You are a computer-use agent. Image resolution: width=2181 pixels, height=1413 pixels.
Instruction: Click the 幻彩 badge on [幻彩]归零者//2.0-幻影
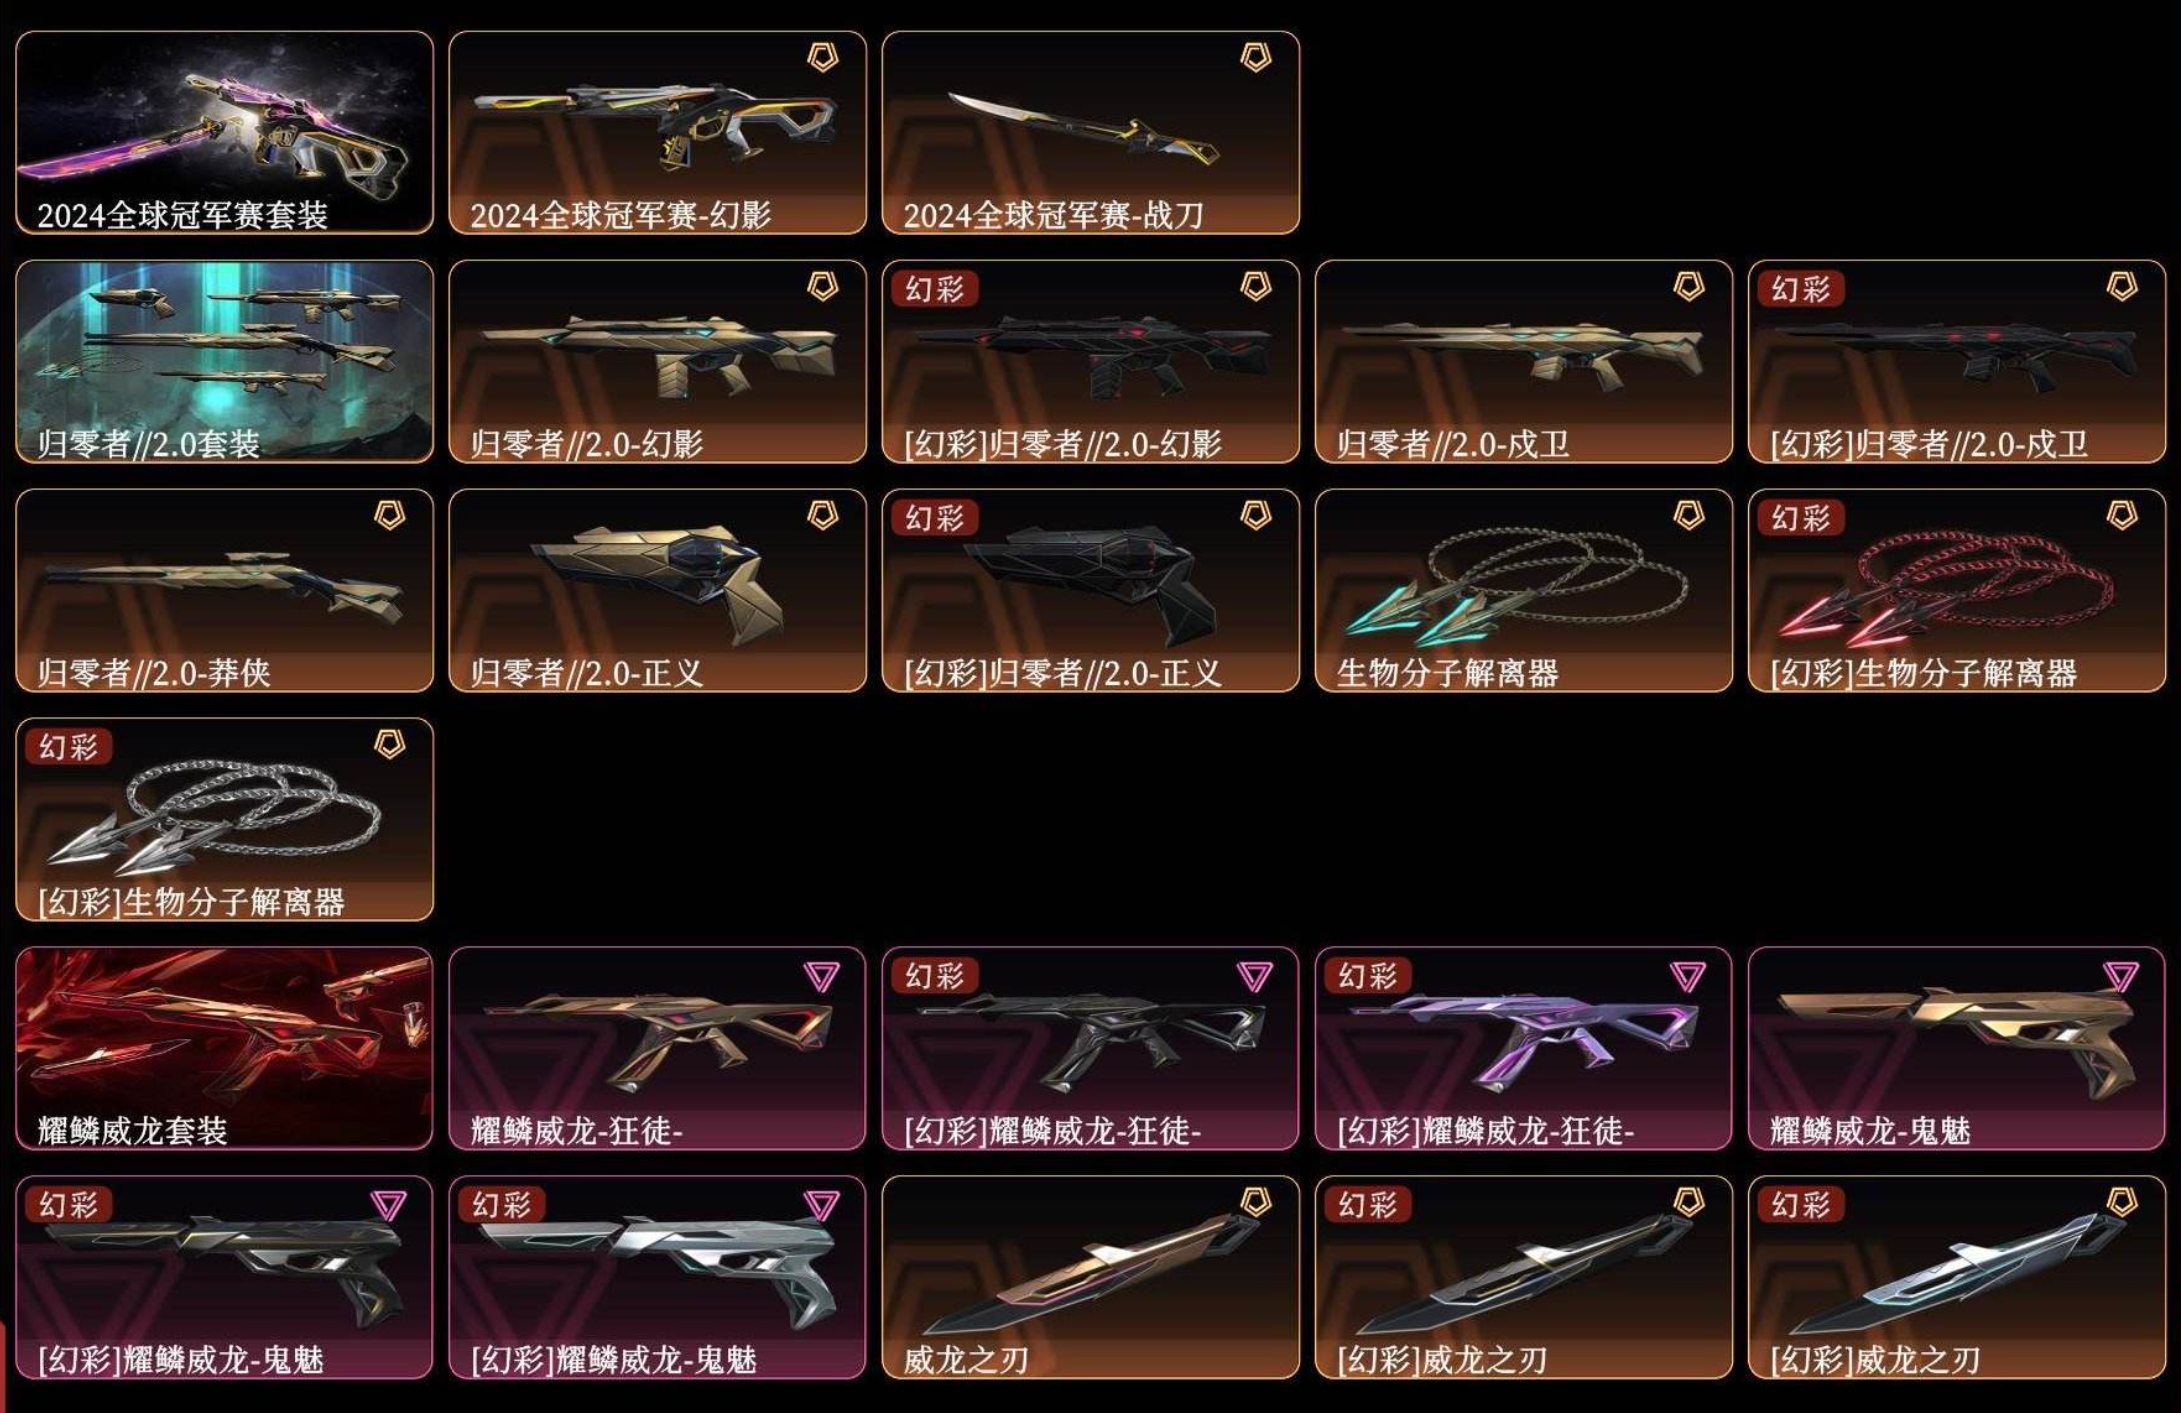tap(934, 289)
